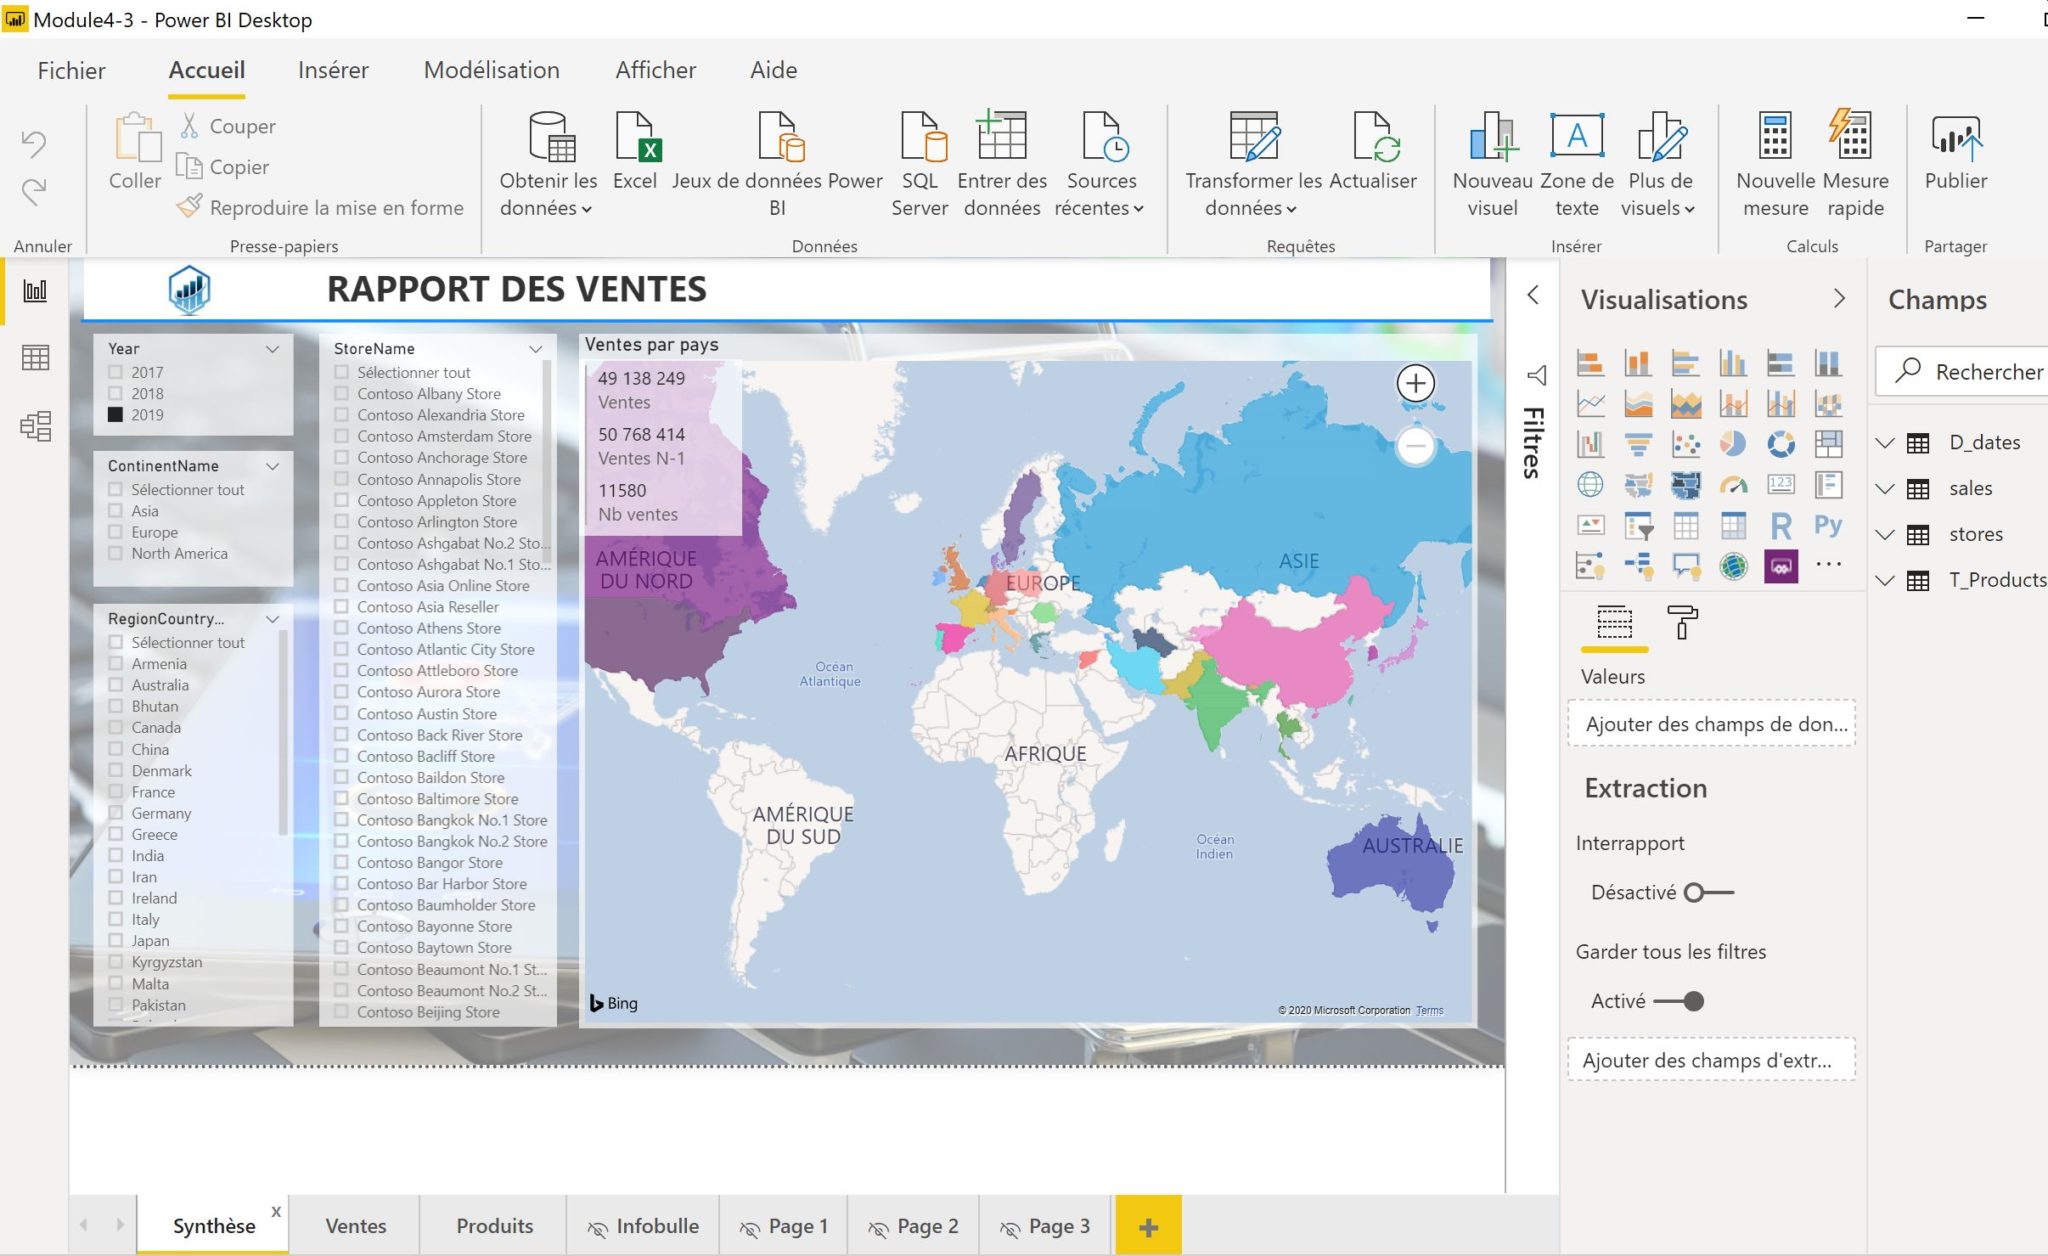Click the Actualiser button
Viewport: 2048px width, 1256px height.
point(1373,163)
